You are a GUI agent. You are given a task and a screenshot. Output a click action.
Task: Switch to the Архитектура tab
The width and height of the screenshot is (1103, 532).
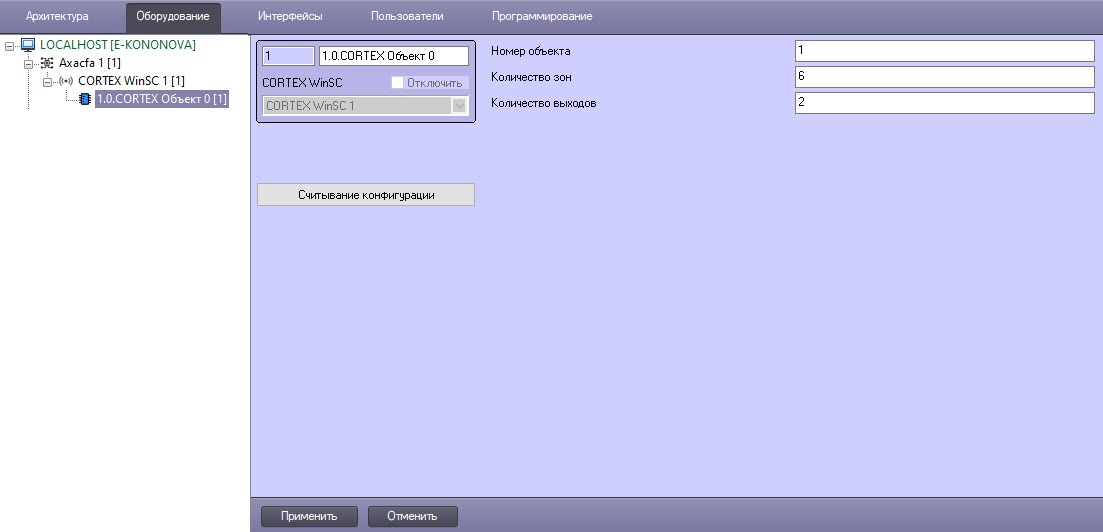tap(57, 17)
